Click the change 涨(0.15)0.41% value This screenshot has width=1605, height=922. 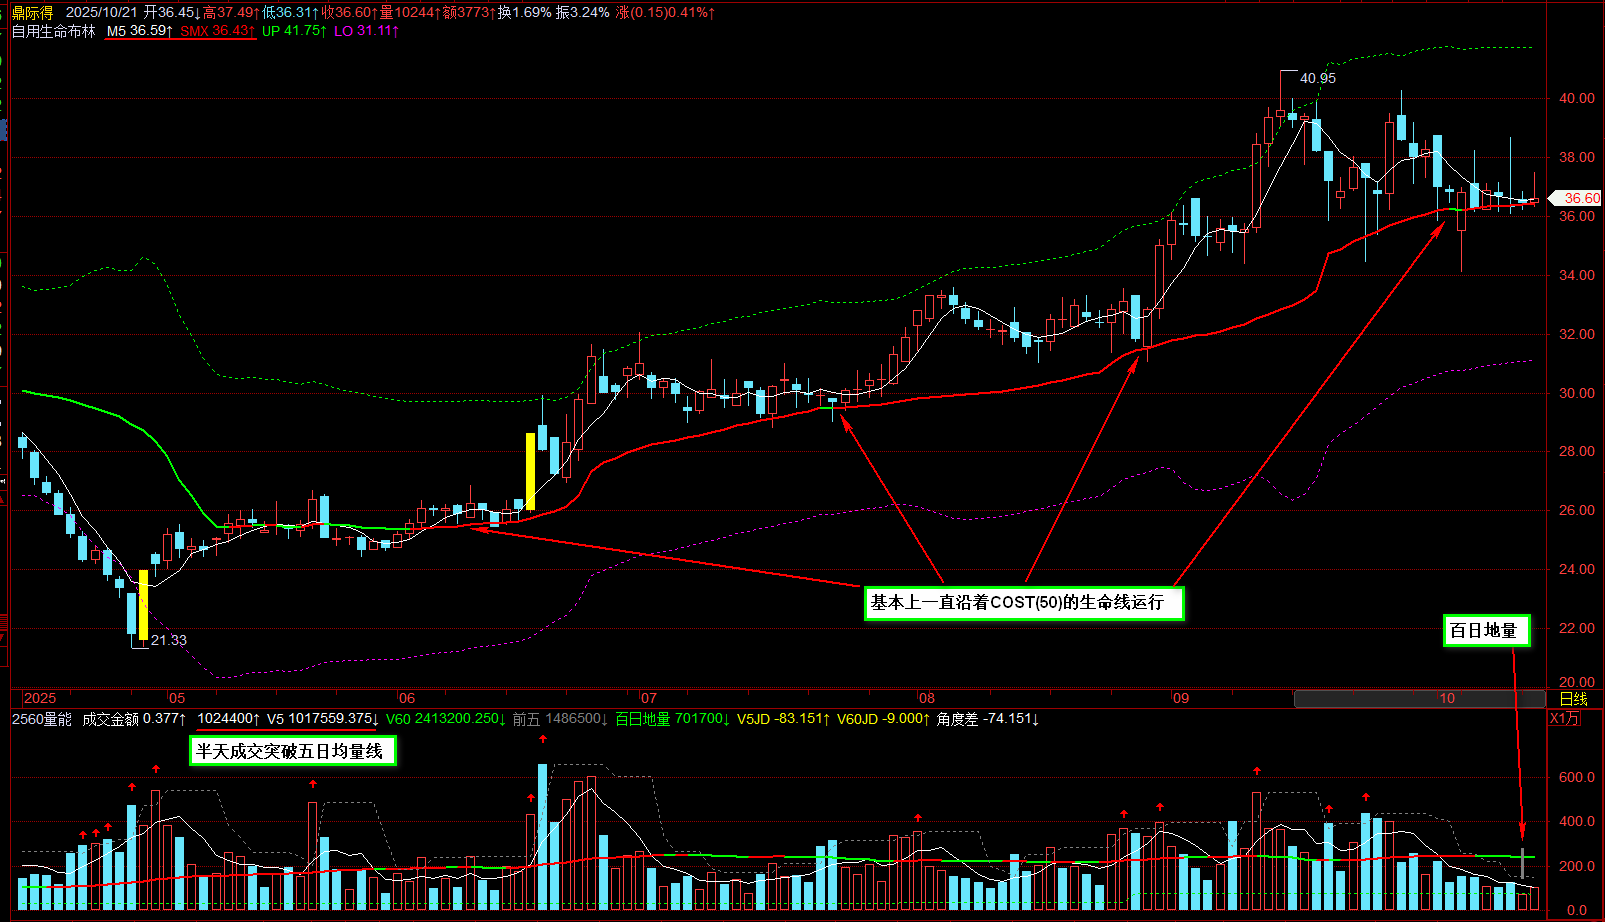(x=666, y=12)
